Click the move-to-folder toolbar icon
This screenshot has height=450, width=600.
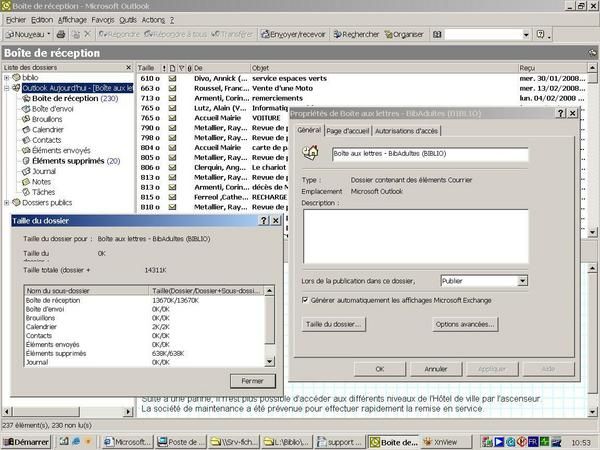click(x=76, y=34)
